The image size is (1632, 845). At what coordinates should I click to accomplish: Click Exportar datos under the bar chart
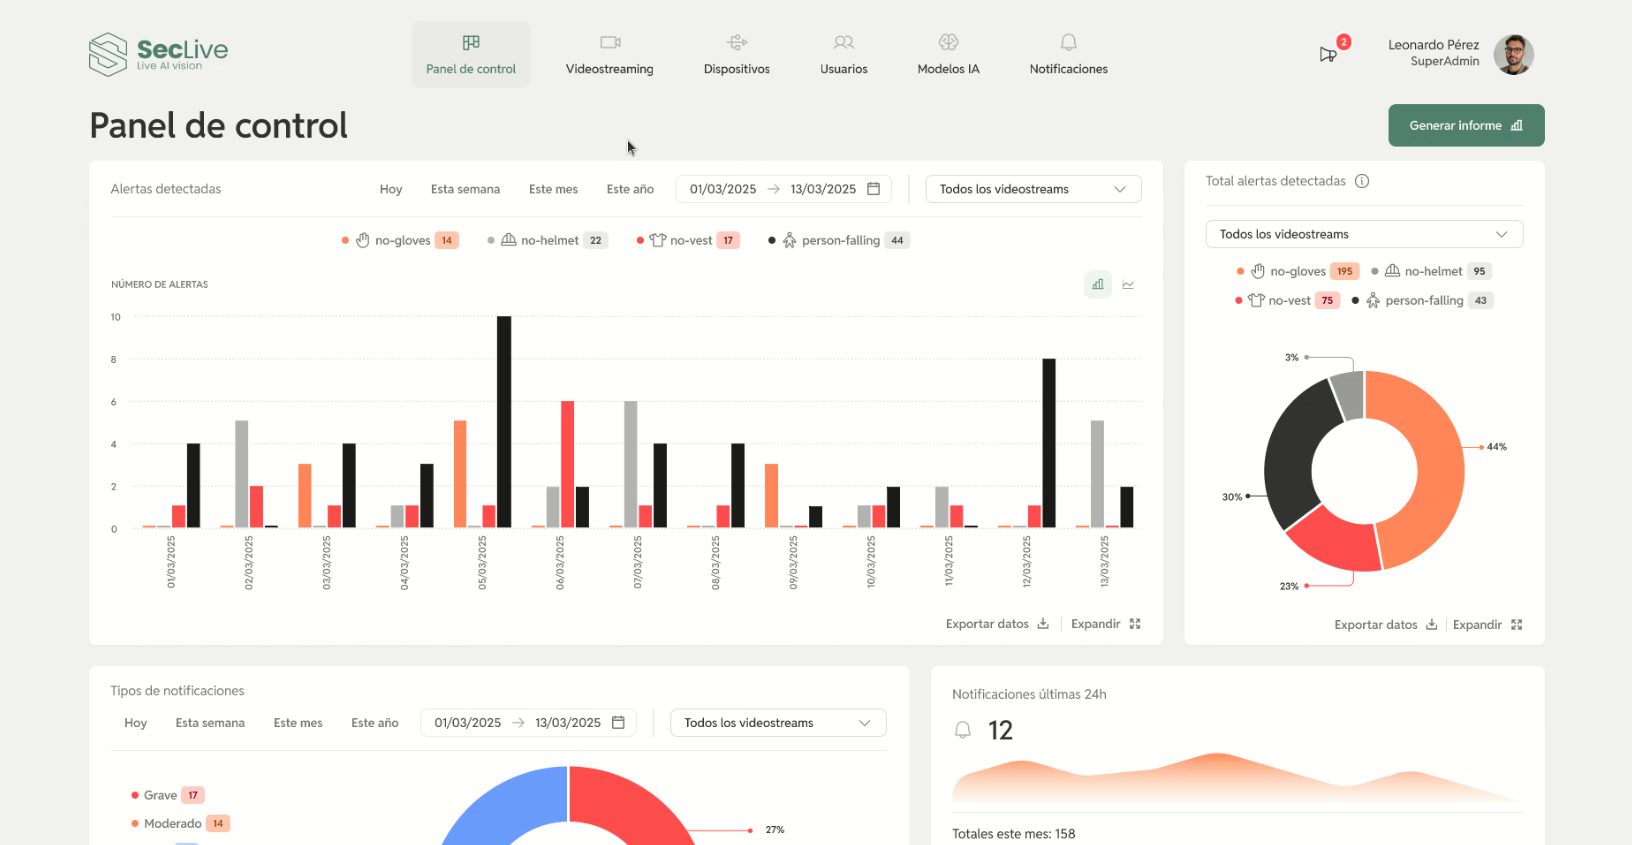point(997,624)
